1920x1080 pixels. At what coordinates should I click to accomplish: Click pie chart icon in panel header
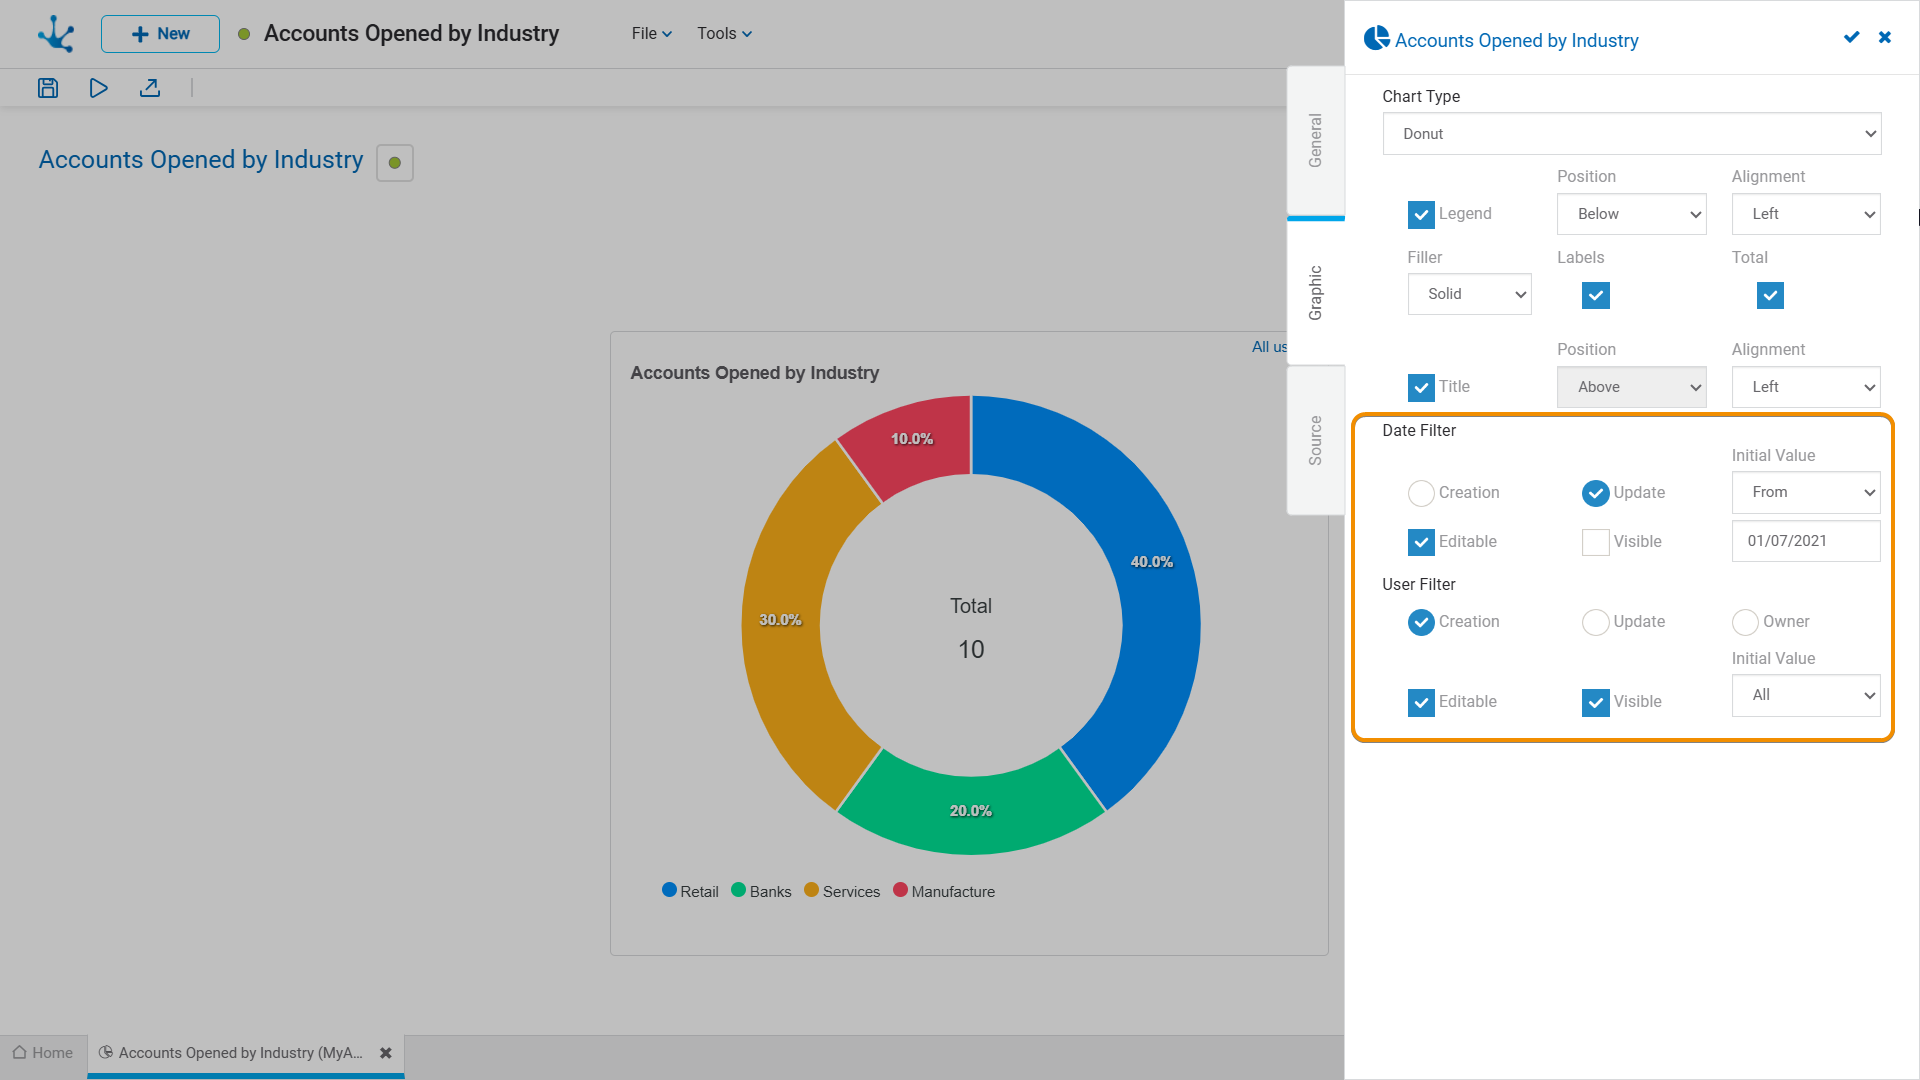point(1376,39)
